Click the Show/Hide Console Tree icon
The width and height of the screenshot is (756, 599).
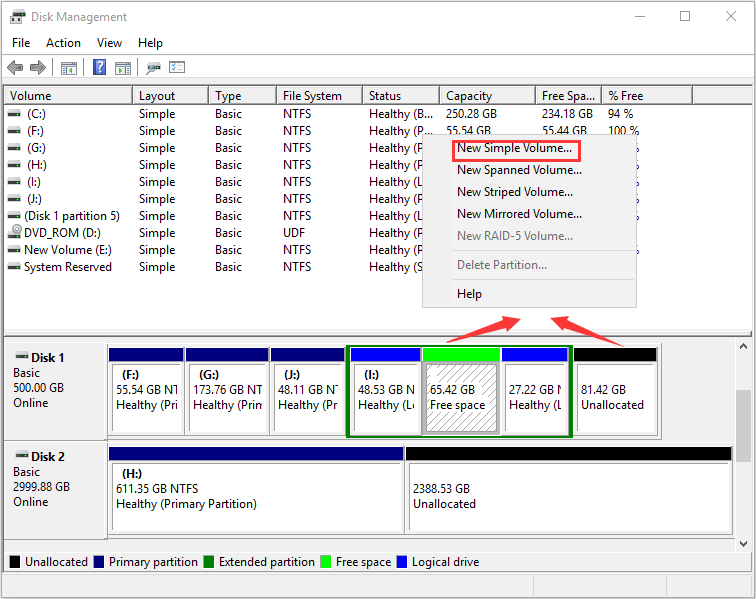(69, 68)
